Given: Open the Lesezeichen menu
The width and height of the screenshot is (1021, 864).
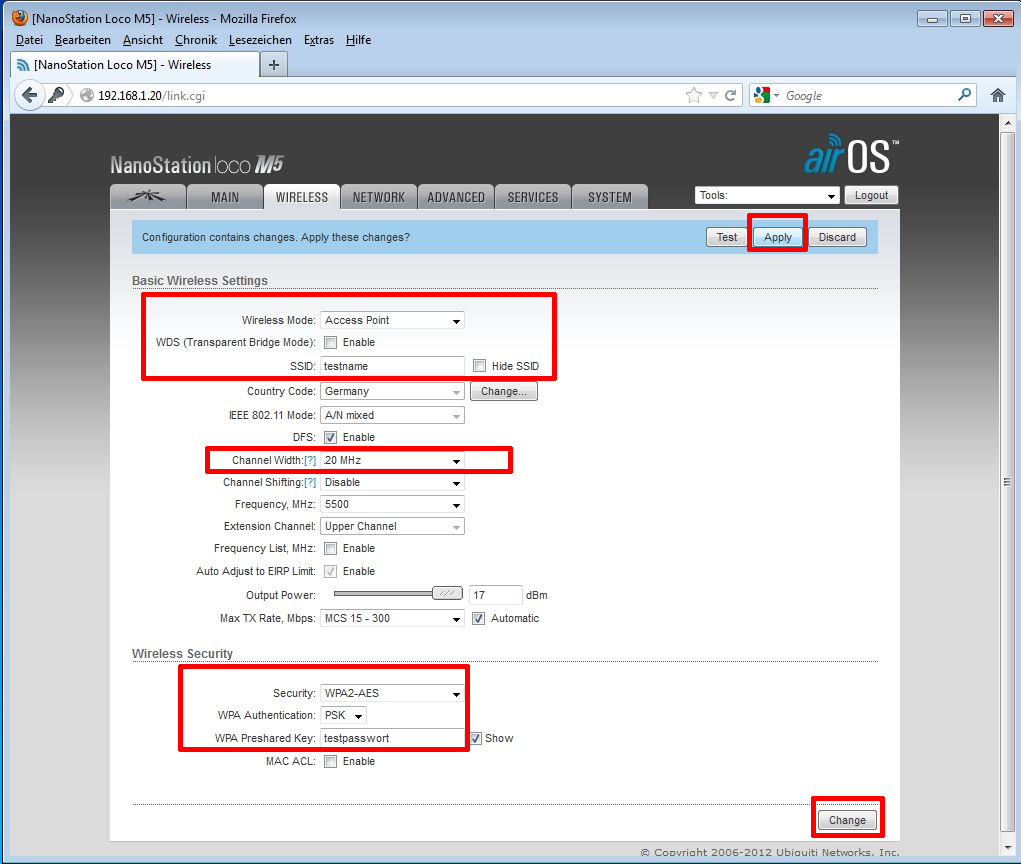Looking at the screenshot, I should 260,40.
